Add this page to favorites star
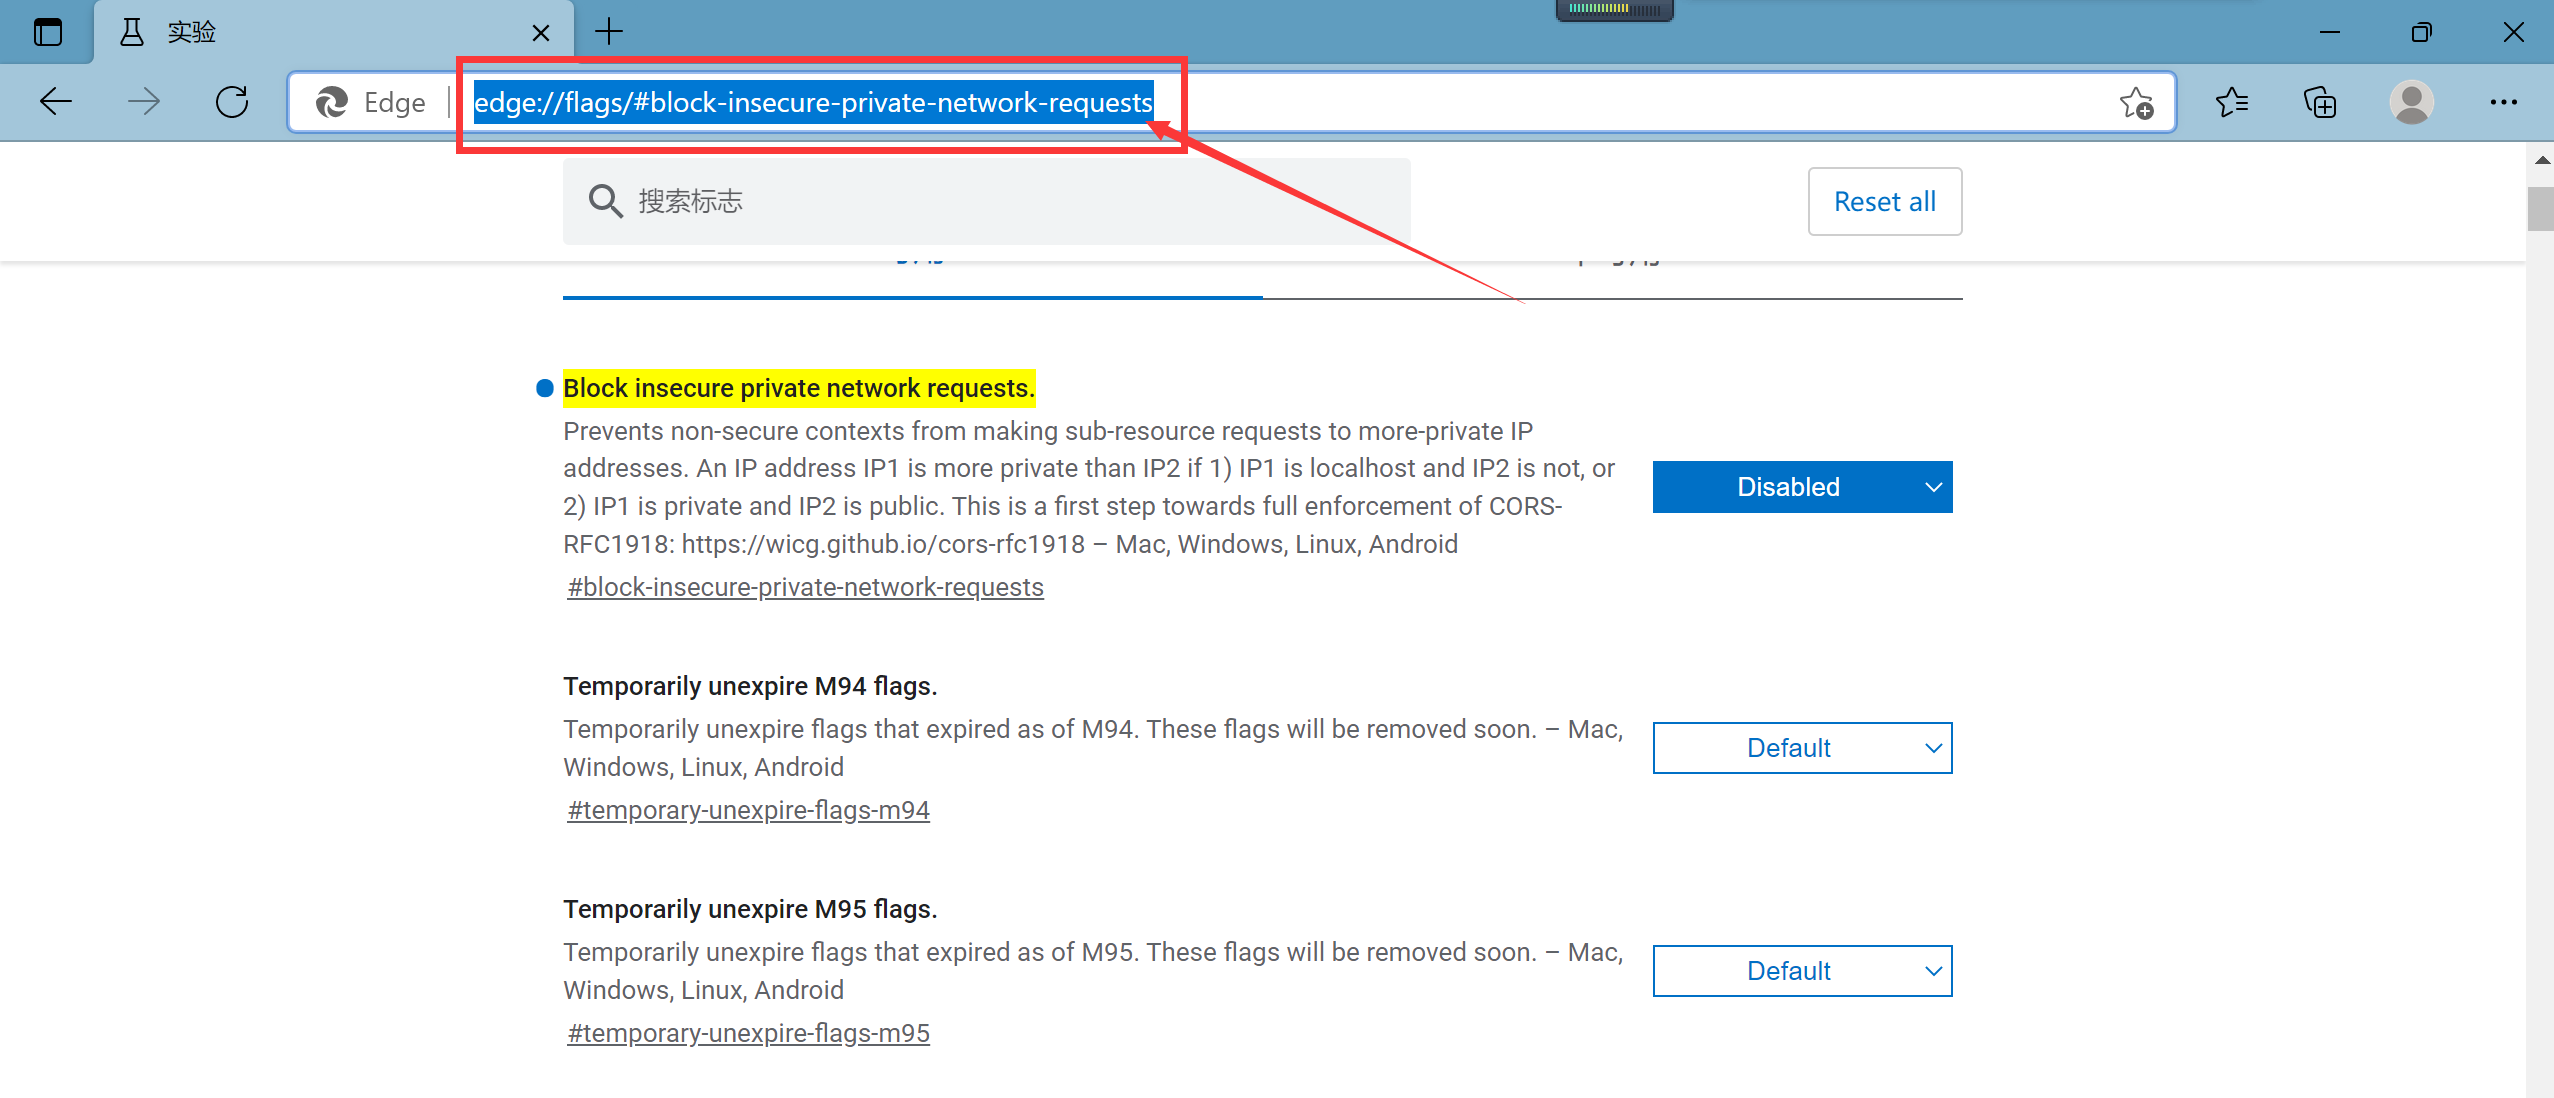This screenshot has width=2554, height=1098. pos(2136,102)
